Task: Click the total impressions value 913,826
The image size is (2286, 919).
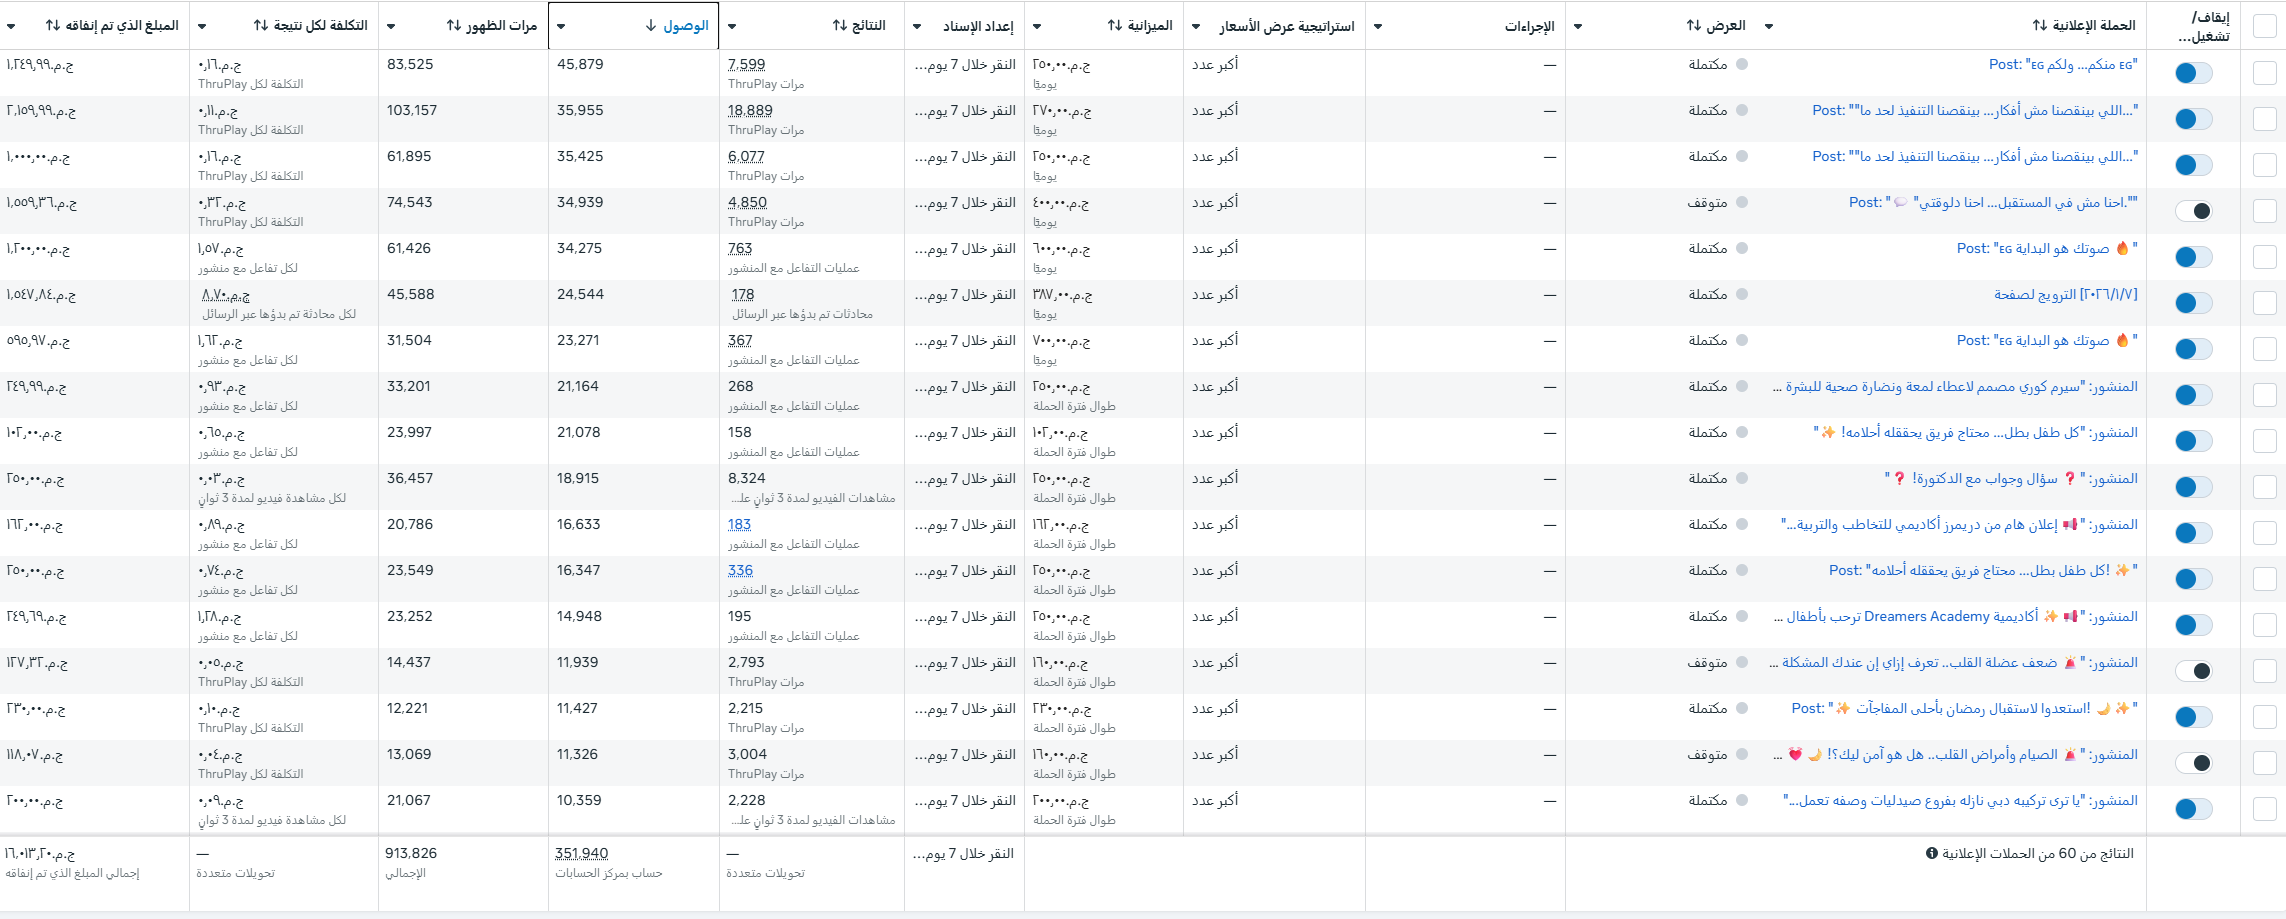Action: (x=411, y=853)
